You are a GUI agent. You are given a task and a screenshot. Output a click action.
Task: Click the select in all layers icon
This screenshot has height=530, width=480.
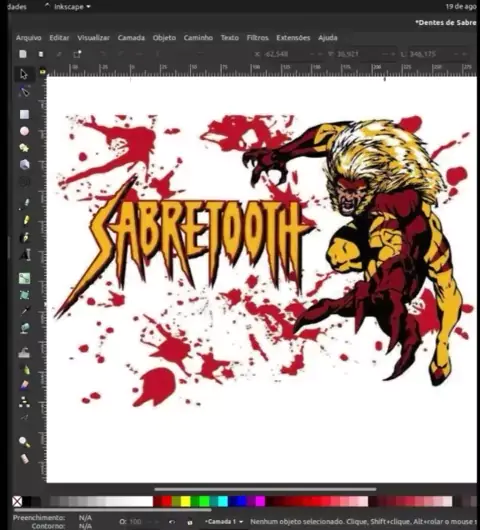41,54
